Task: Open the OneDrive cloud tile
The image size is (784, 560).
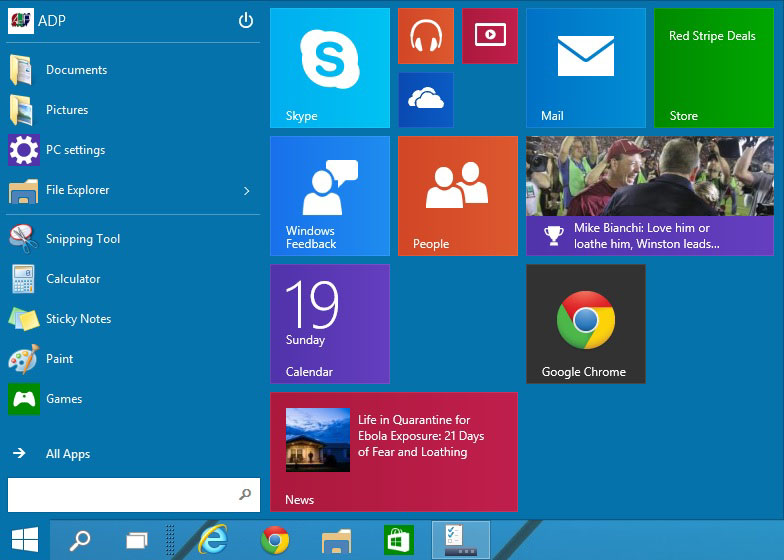Action: click(426, 100)
